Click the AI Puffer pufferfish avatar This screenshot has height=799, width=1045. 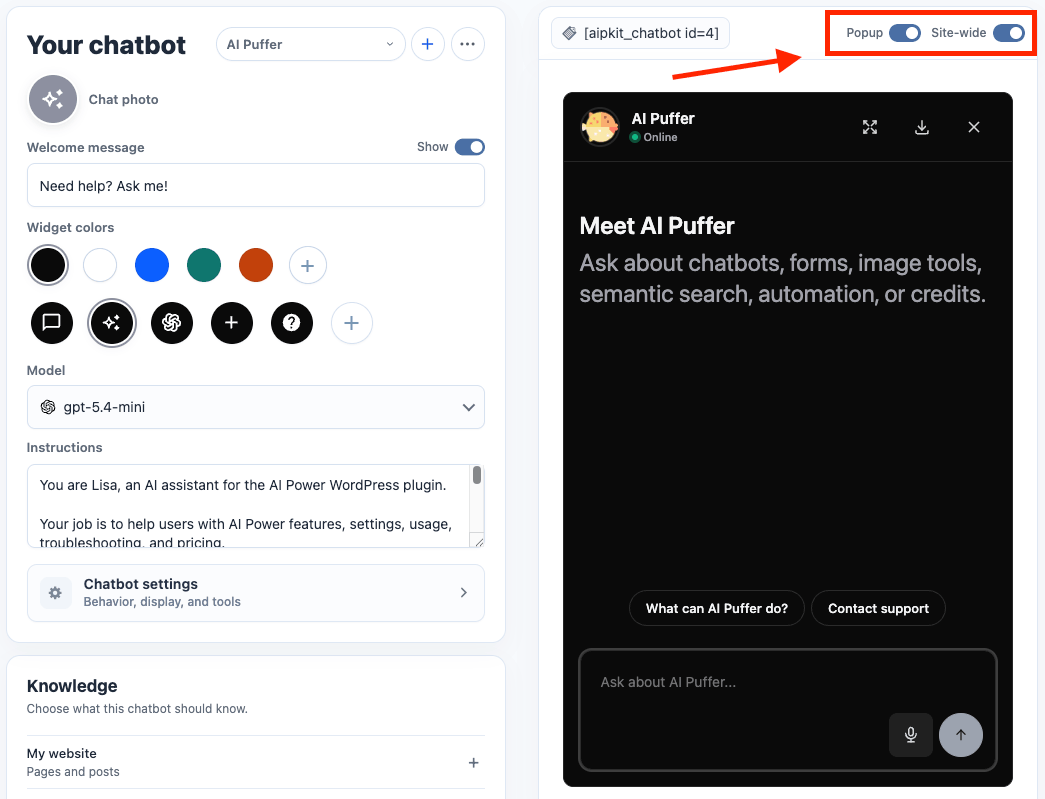click(x=600, y=127)
